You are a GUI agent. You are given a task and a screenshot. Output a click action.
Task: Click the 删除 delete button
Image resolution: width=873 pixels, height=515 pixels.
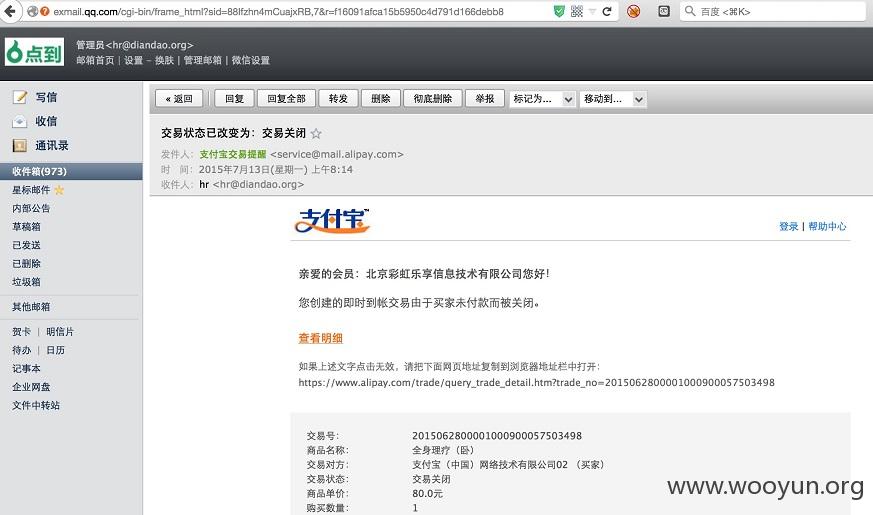(381, 99)
